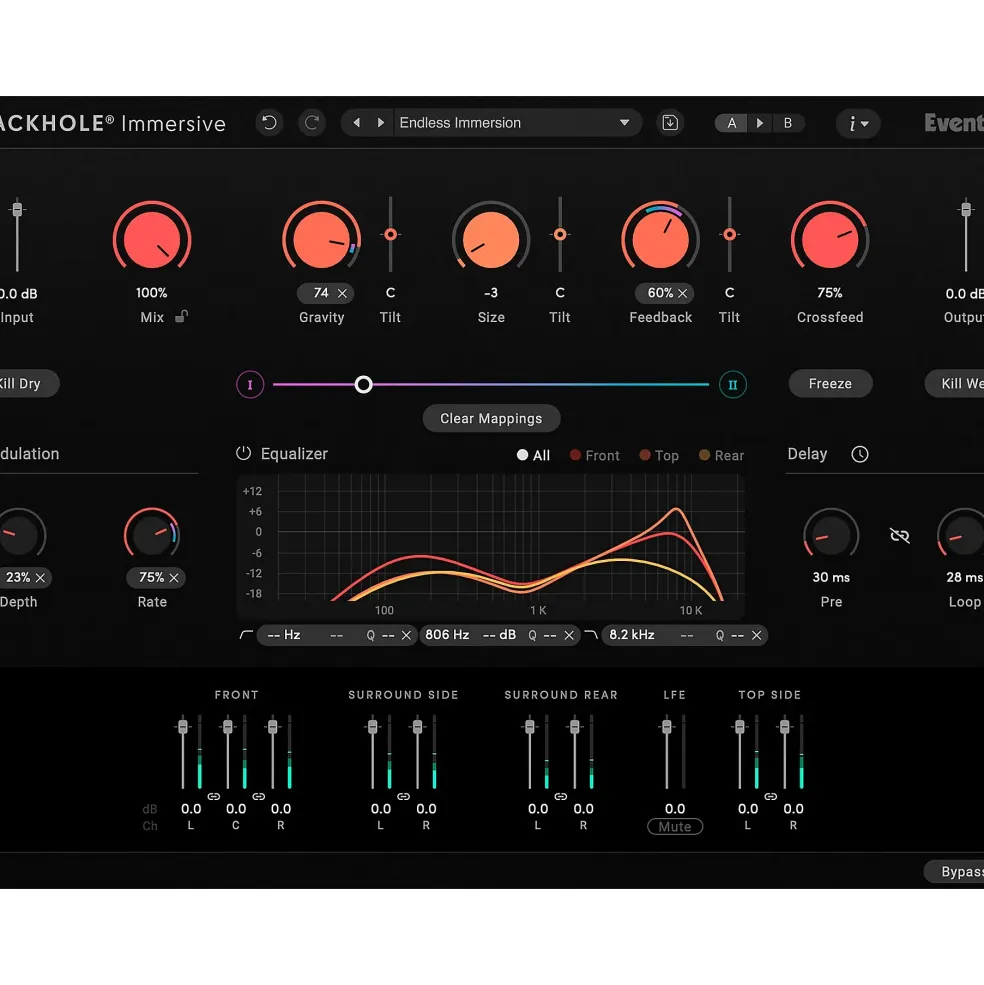Click the Delay tempo sync clock icon
Image resolution: width=984 pixels, height=985 pixels.
[x=860, y=454]
